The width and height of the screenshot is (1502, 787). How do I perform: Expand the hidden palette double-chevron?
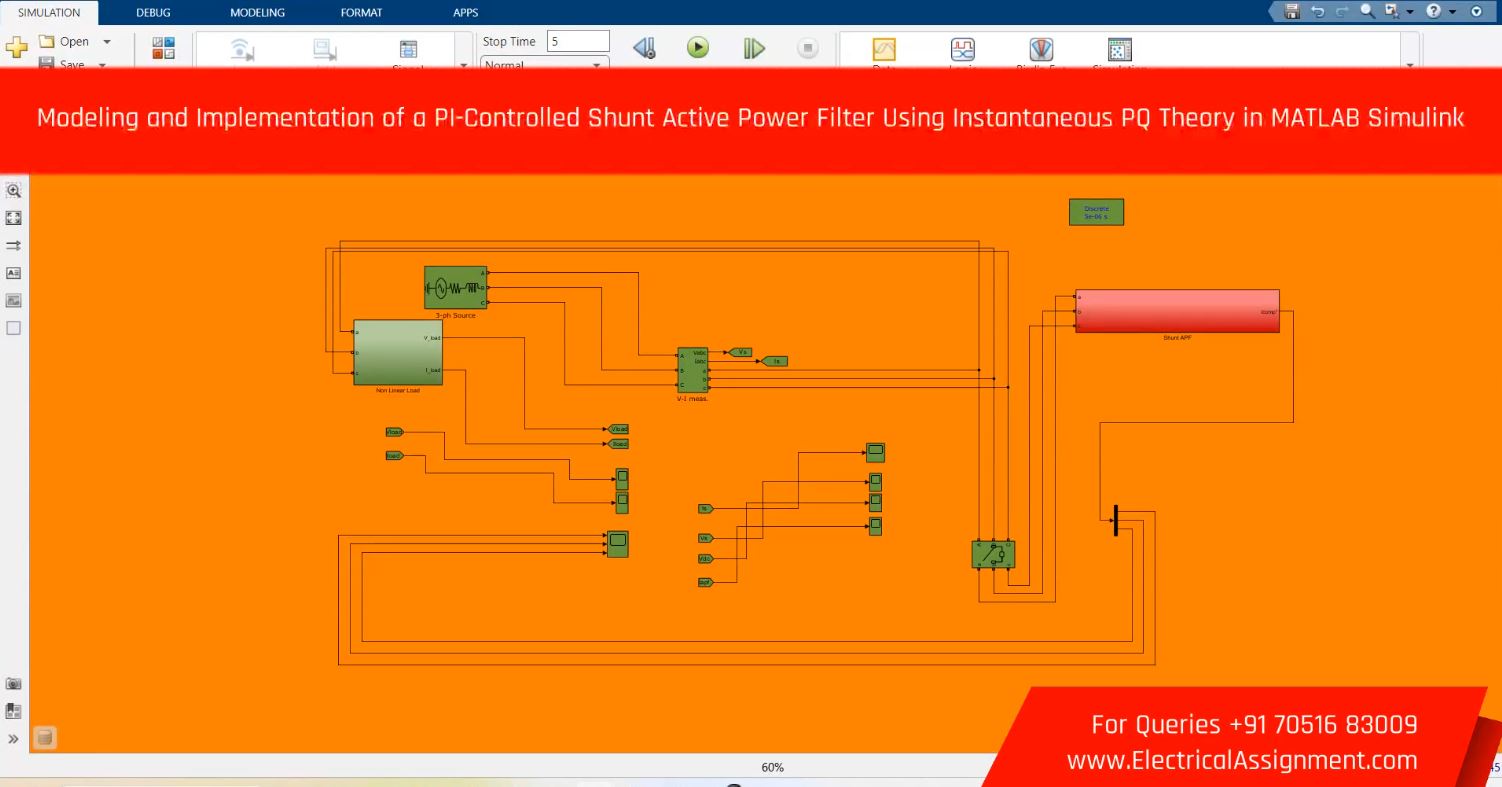click(14, 739)
